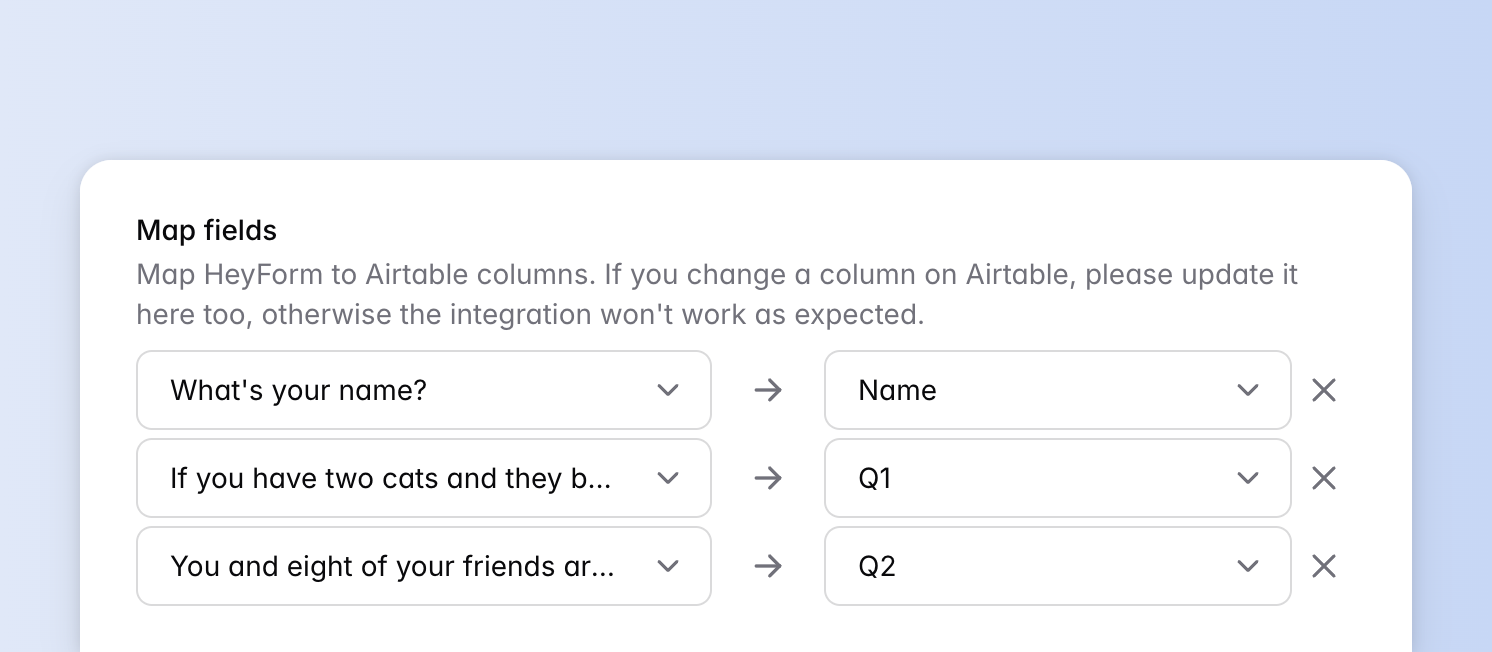Click the arrow between 'What's your name?' and Name

tap(768, 390)
